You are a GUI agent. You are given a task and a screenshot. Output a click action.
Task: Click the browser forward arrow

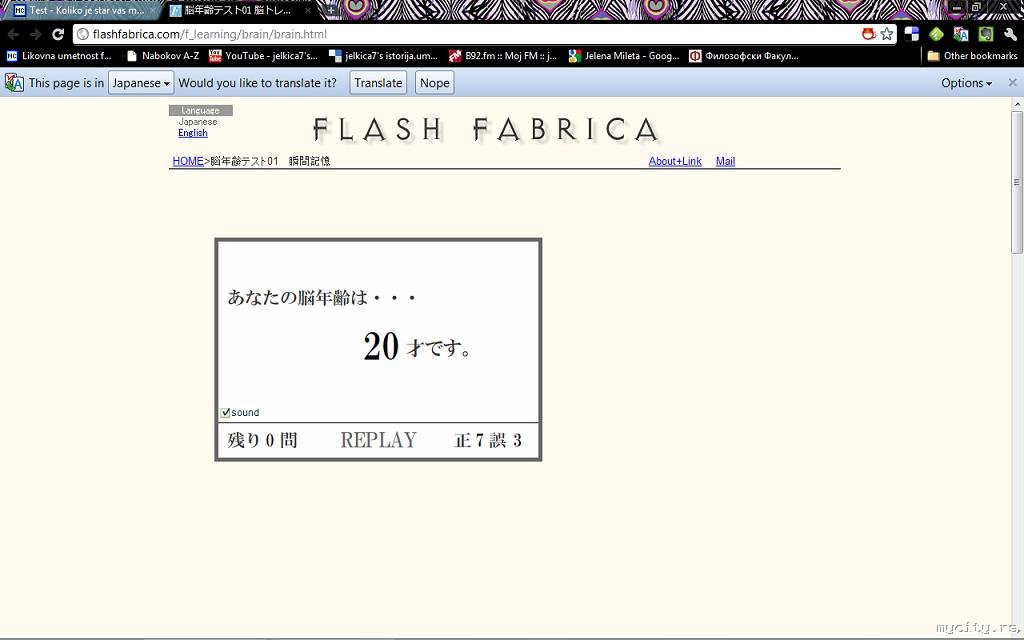tap(35, 35)
